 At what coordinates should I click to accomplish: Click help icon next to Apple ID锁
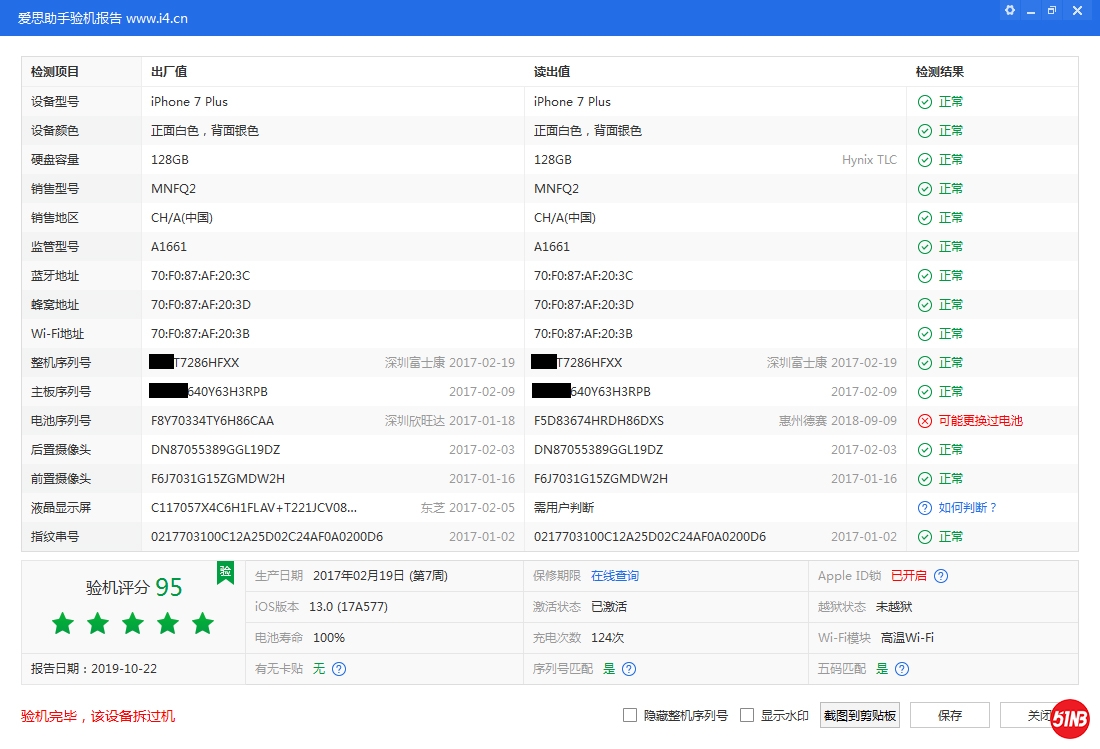[x=941, y=576]
